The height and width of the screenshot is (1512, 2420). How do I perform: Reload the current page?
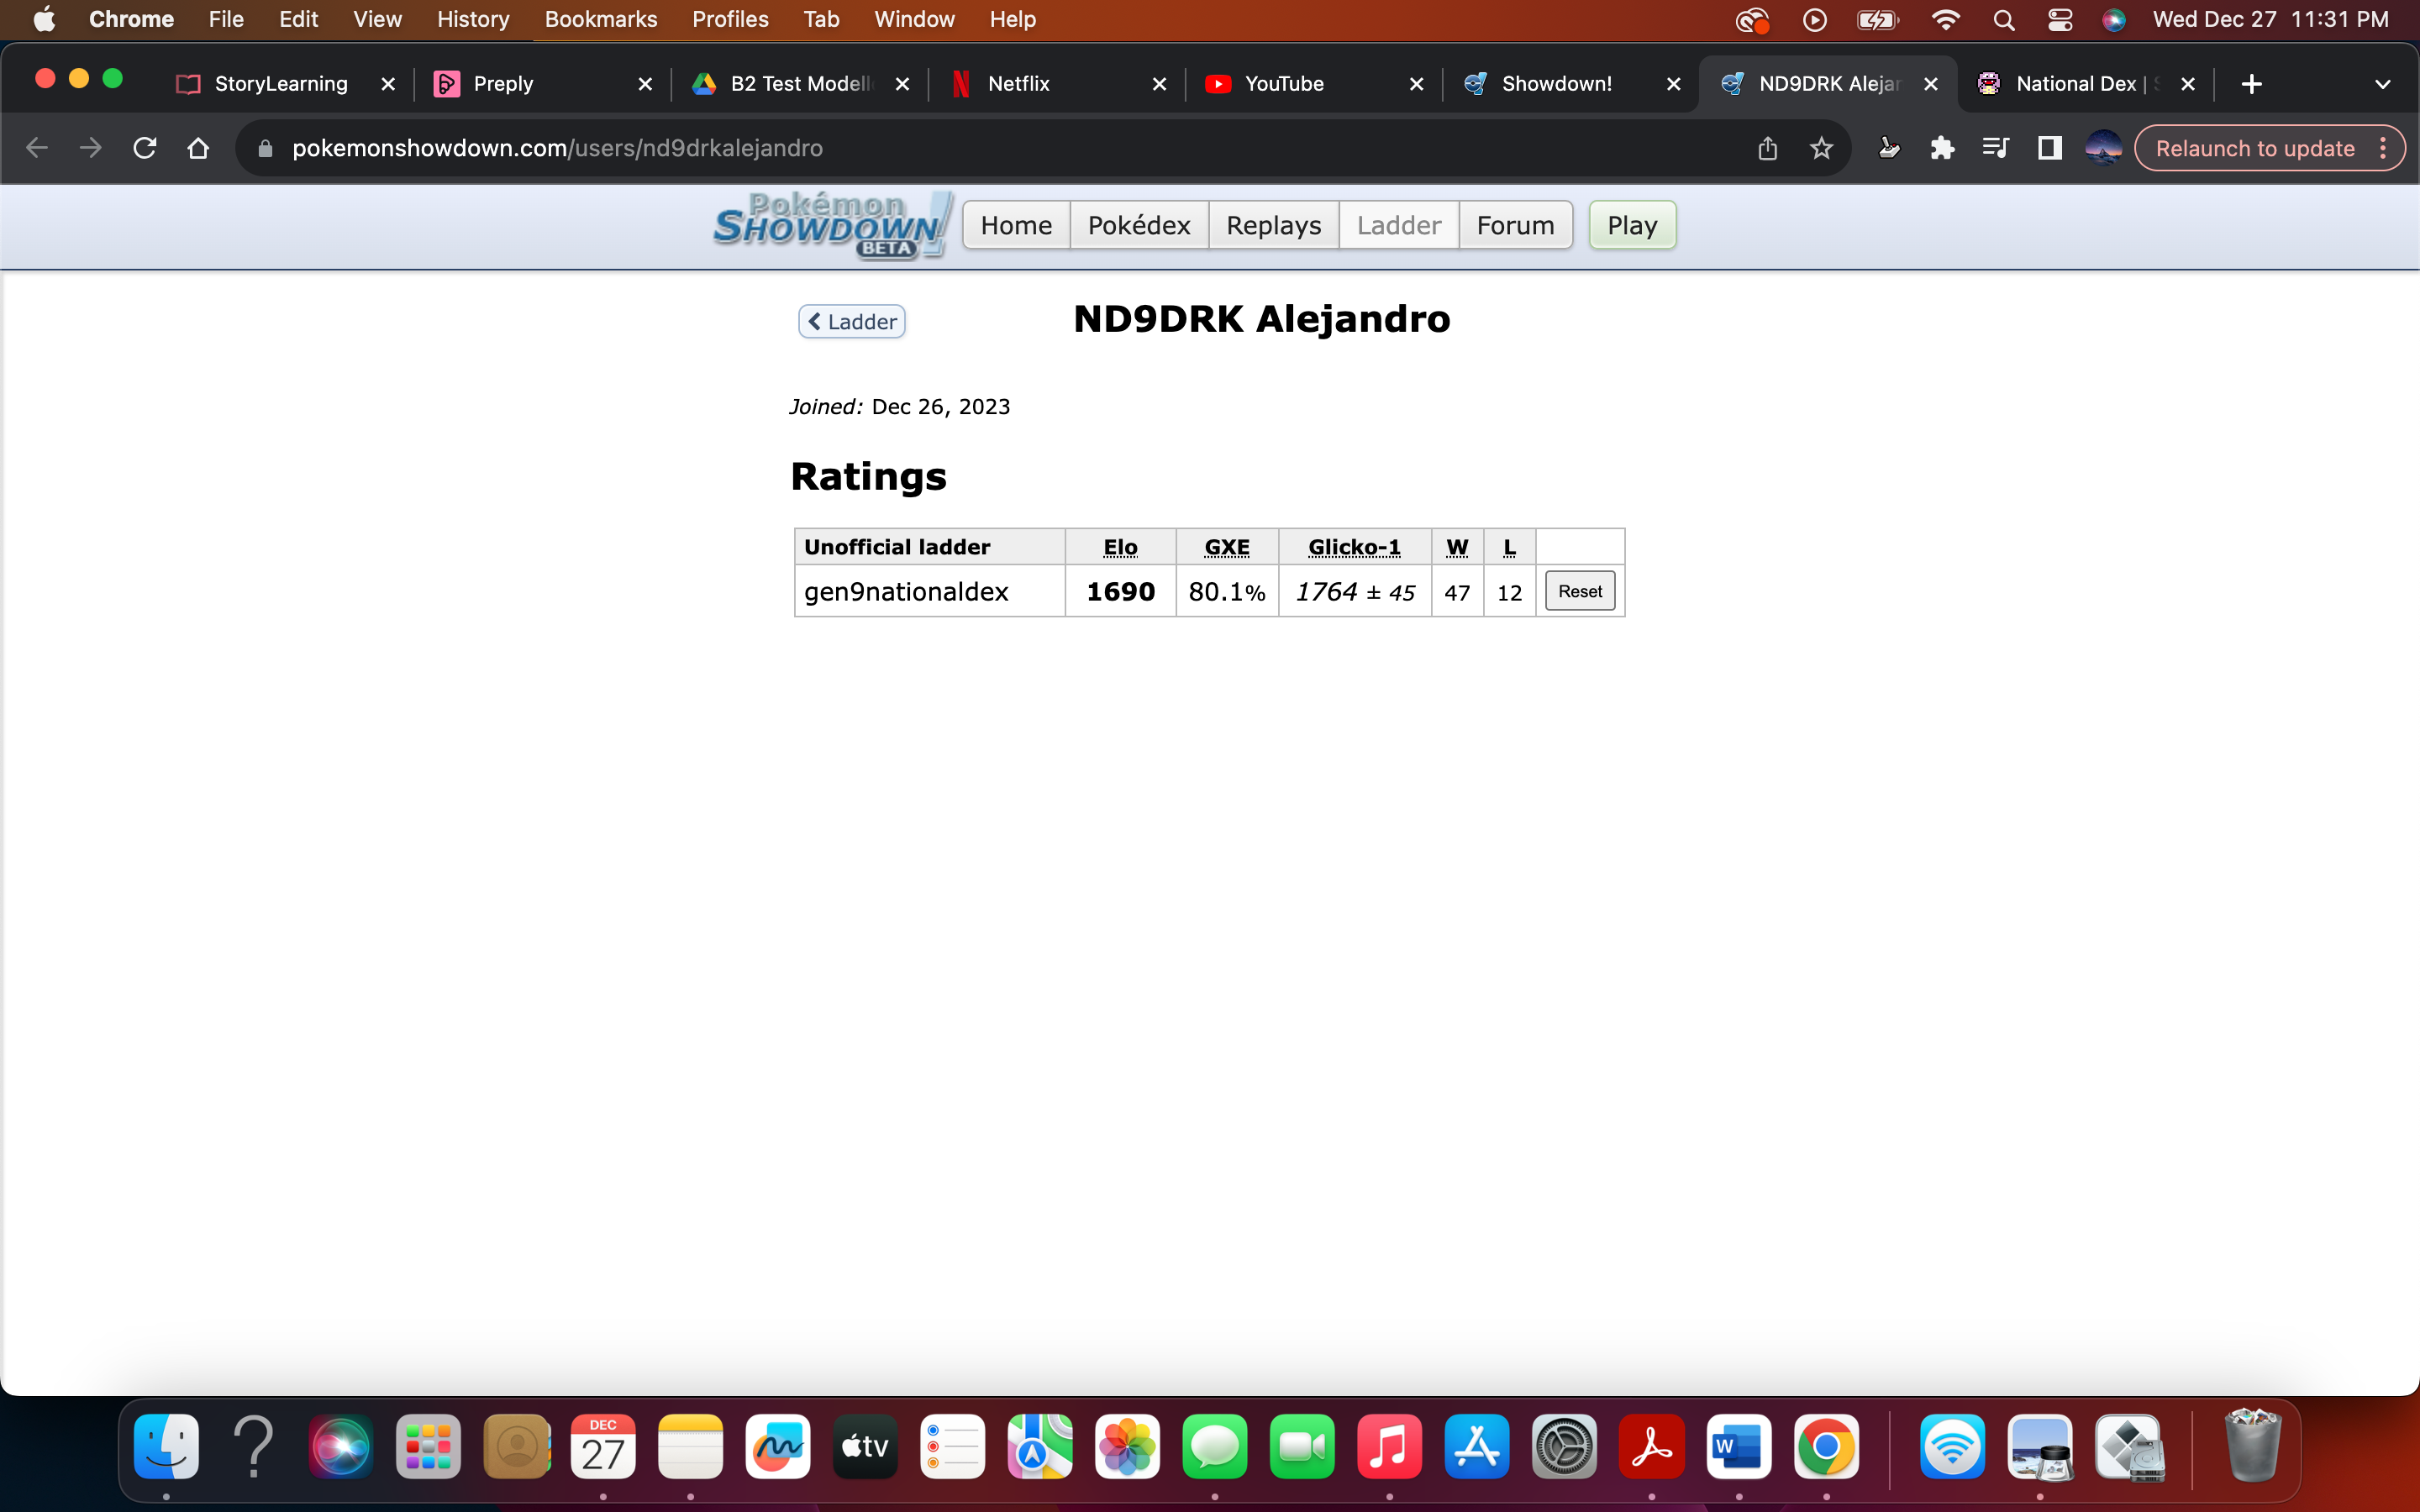point(145,148)
